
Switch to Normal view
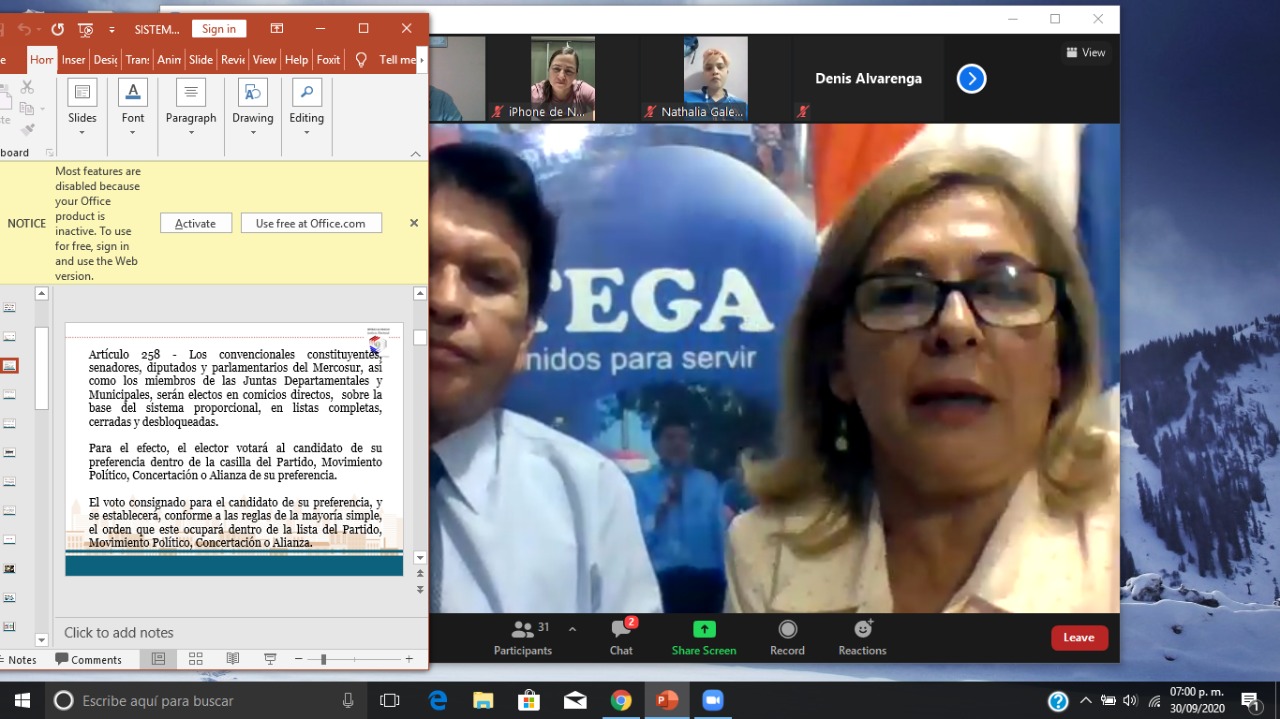point(158,659)
